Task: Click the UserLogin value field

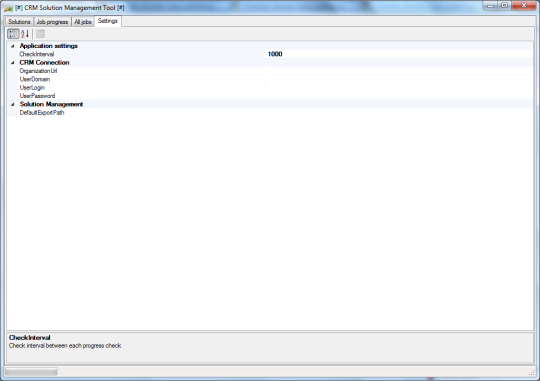Action: coord(399,87)
